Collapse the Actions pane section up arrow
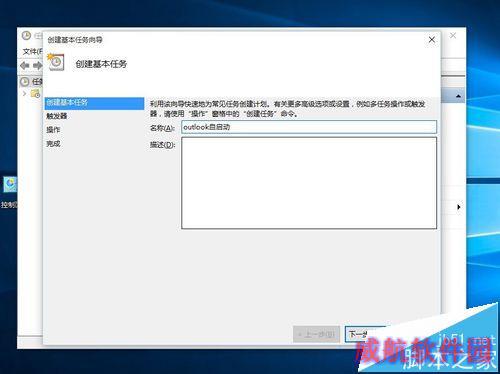 [x=459, y=96]
